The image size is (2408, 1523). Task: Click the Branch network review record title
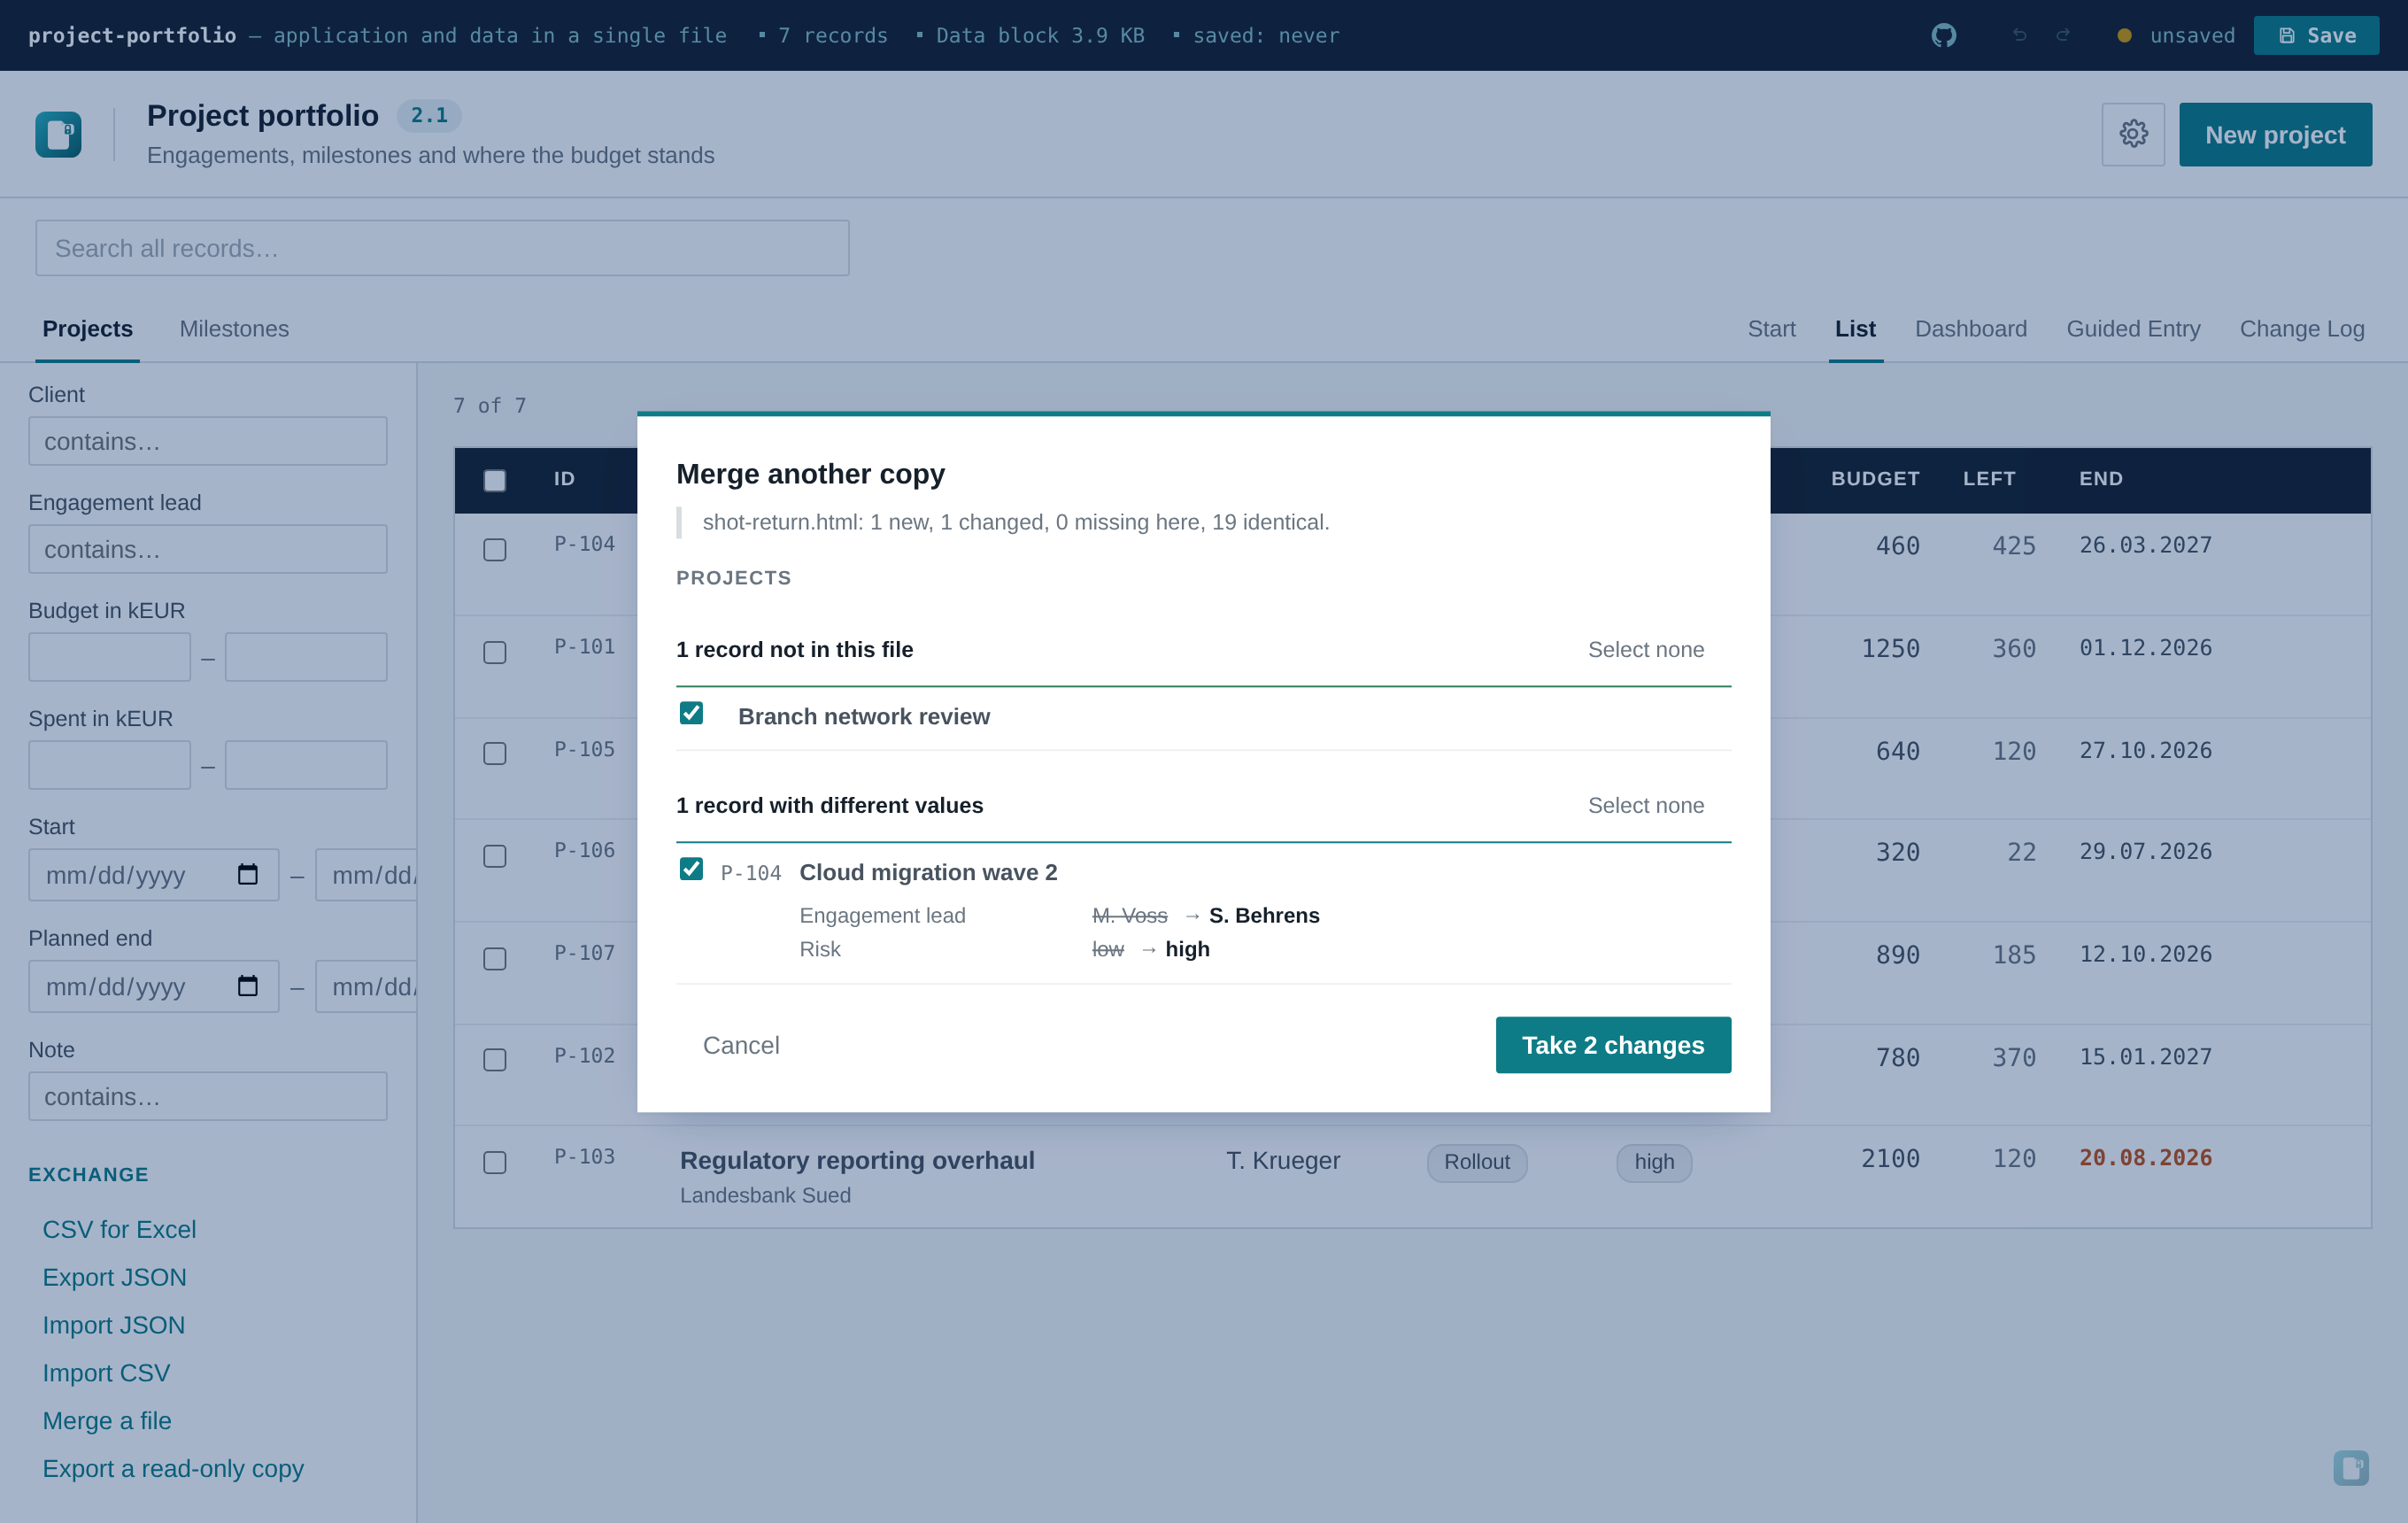864,717
